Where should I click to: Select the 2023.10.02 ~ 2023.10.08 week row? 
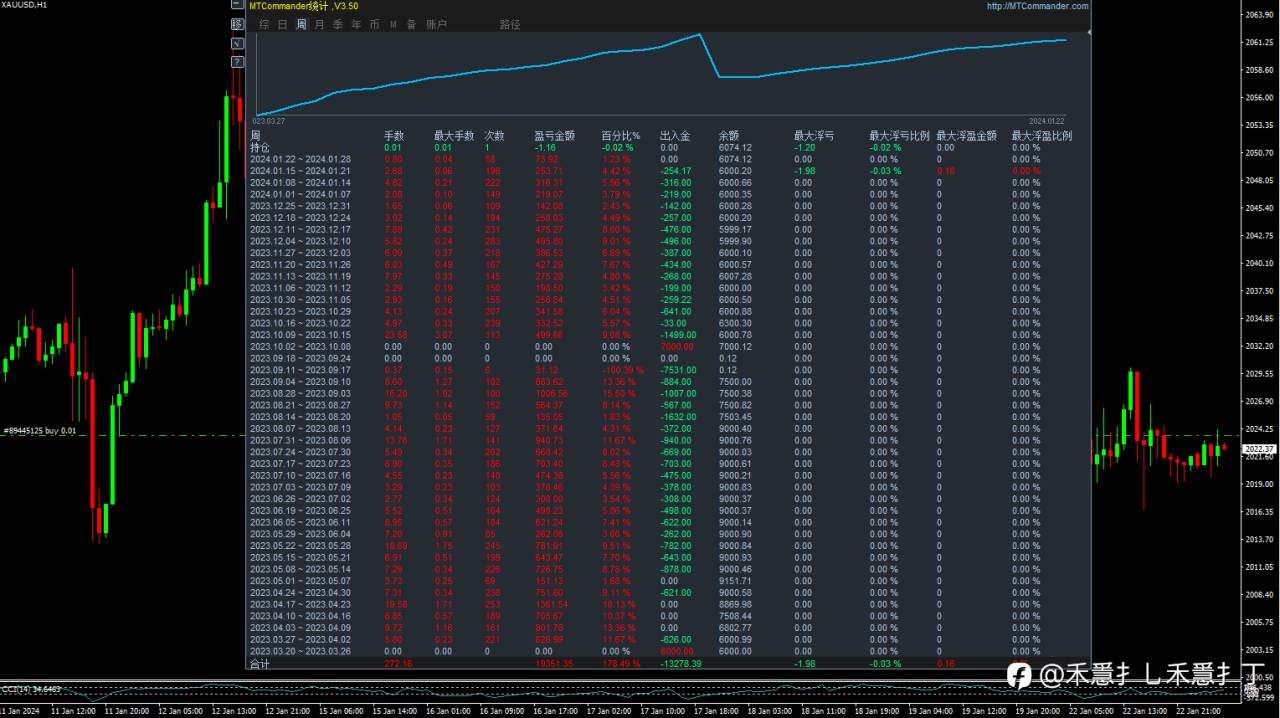[x=668, y=346]
